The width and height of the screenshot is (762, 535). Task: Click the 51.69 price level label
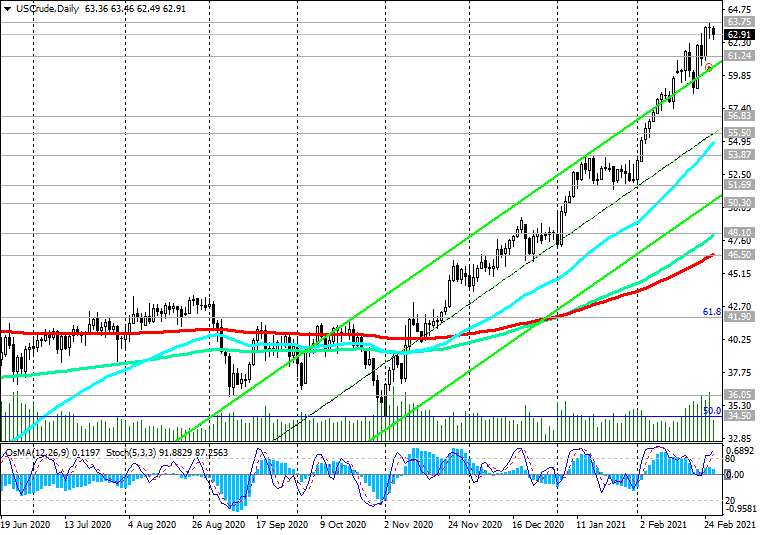point(739,185)
